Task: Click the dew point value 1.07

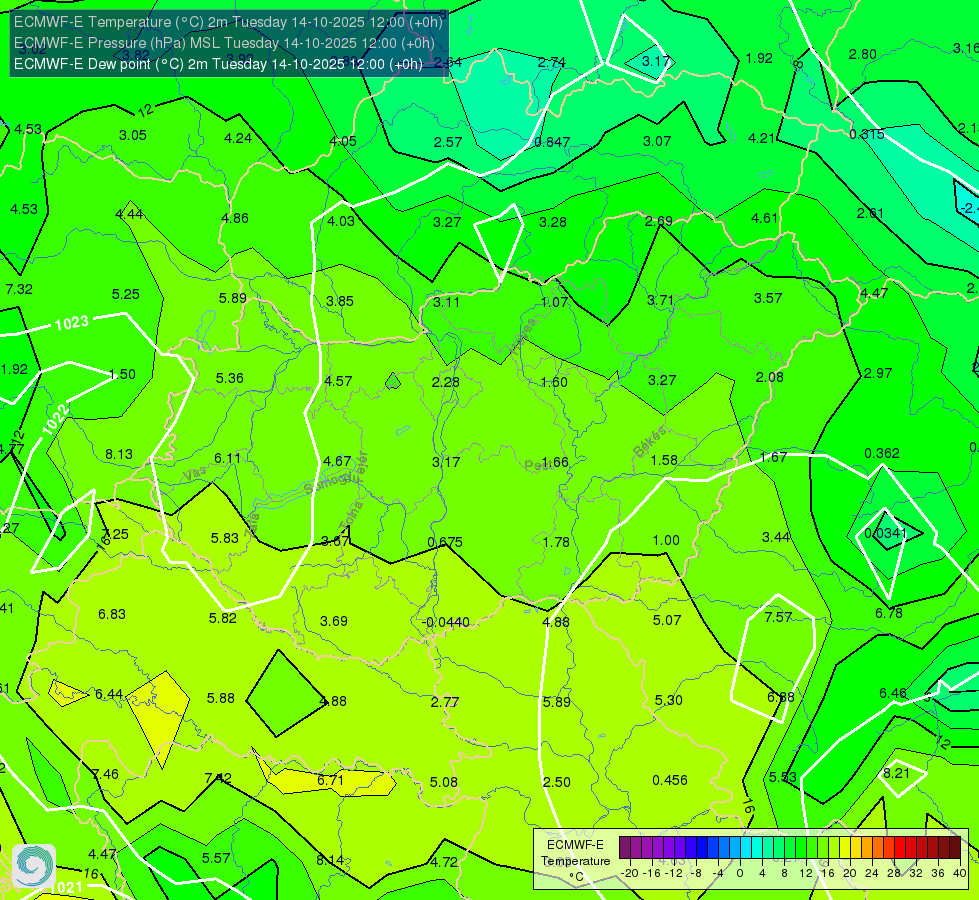Action: 554,302
